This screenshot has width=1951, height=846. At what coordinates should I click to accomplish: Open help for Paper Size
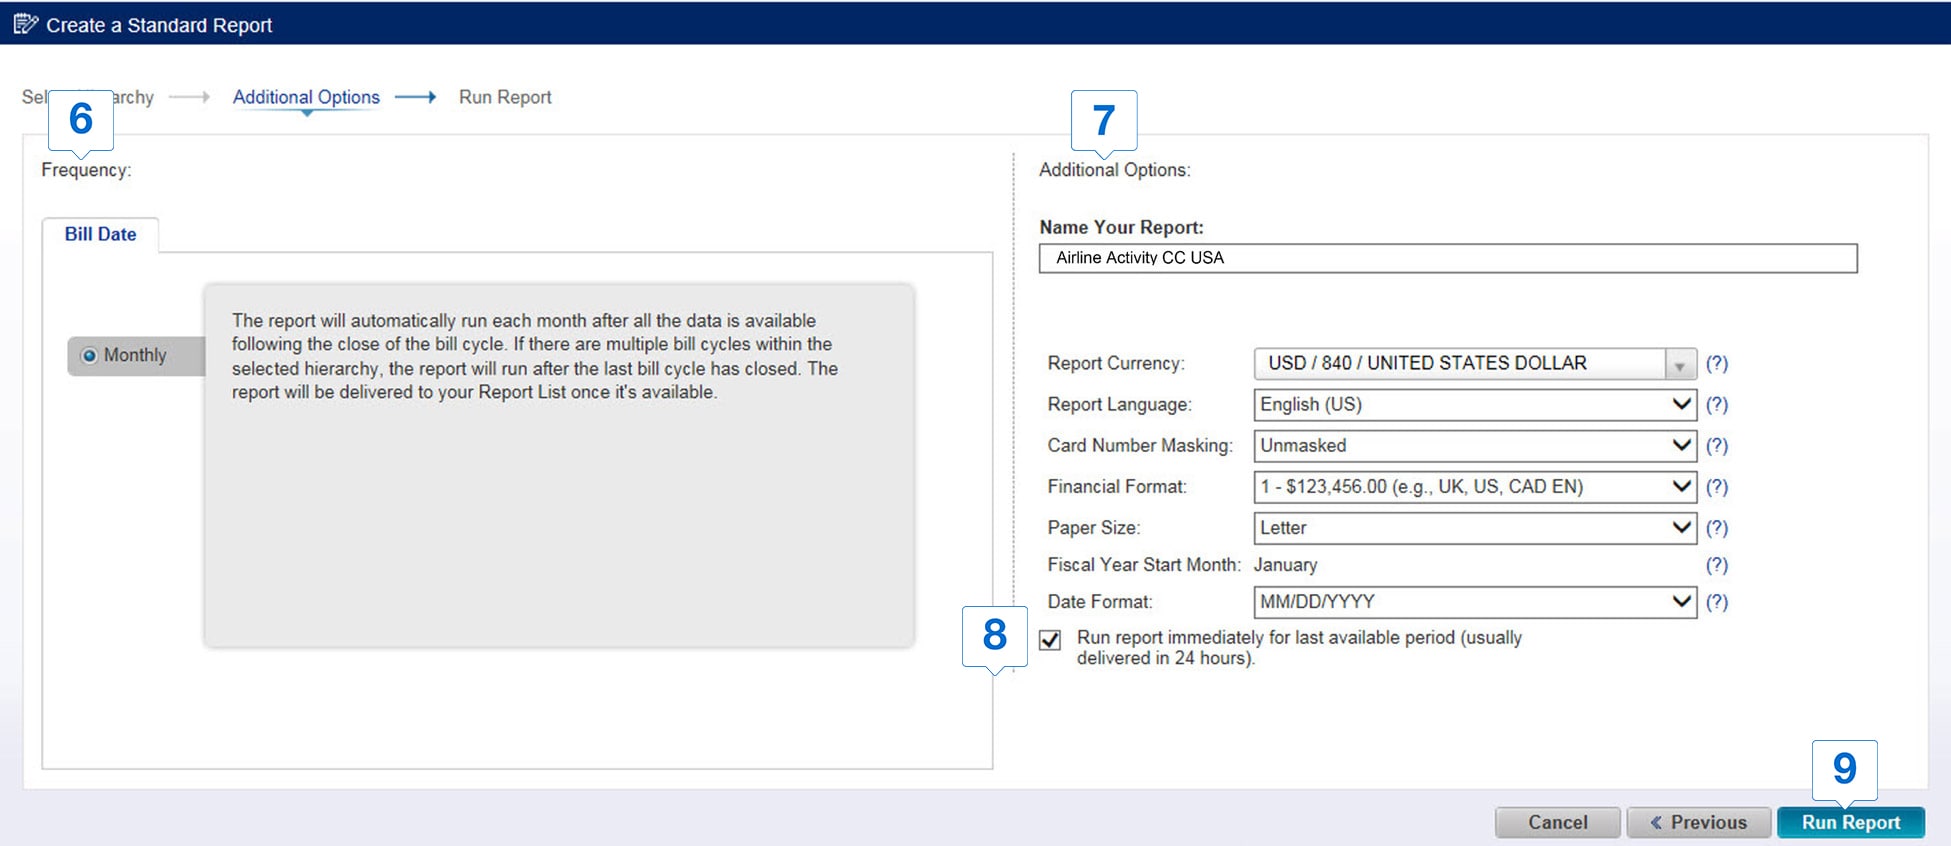tap(1716, 527)
